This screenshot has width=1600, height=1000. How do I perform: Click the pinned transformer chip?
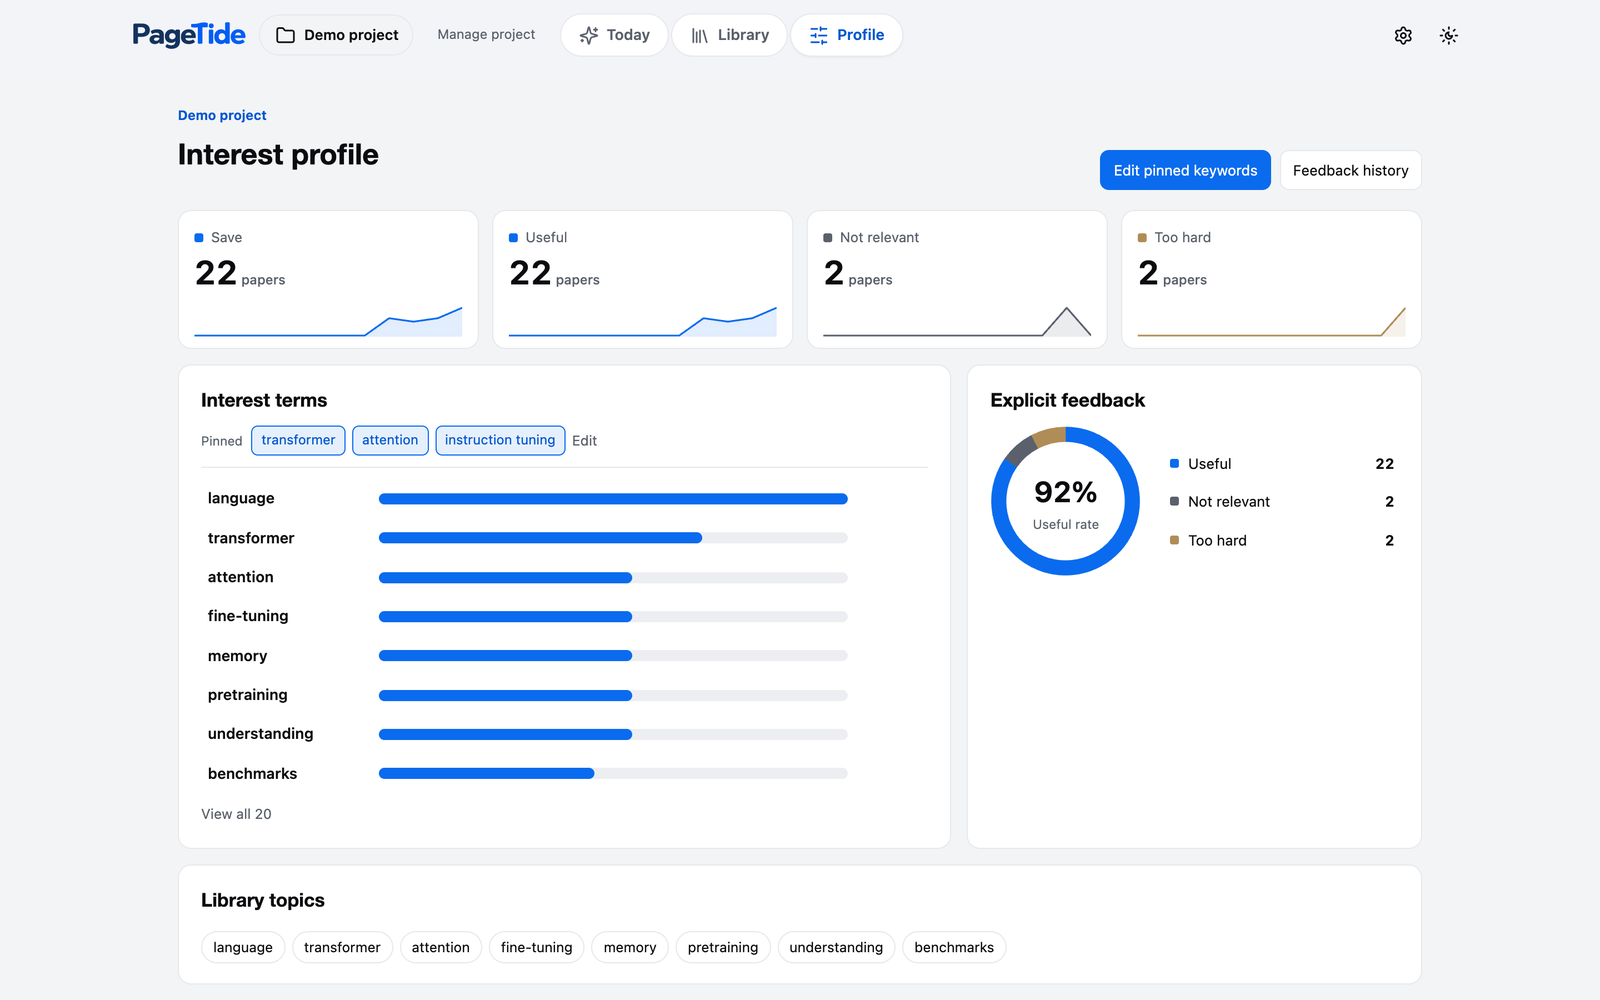pyautogui.click(x=298, y=440)
